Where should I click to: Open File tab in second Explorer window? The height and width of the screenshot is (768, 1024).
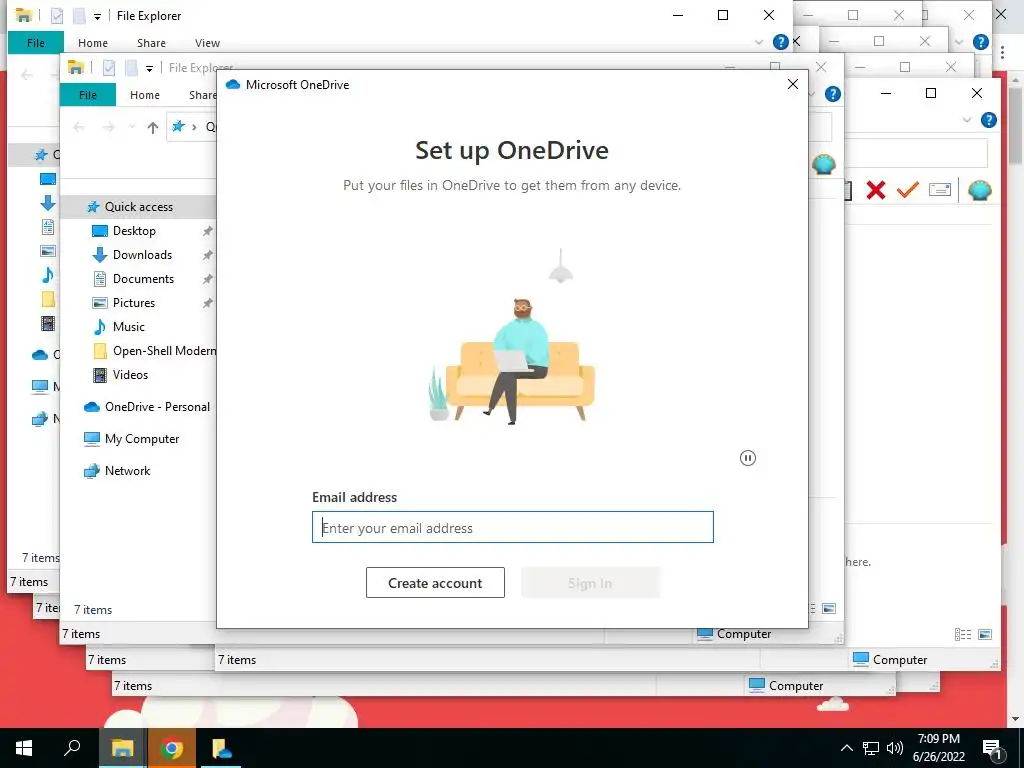[x=88, y=95]
